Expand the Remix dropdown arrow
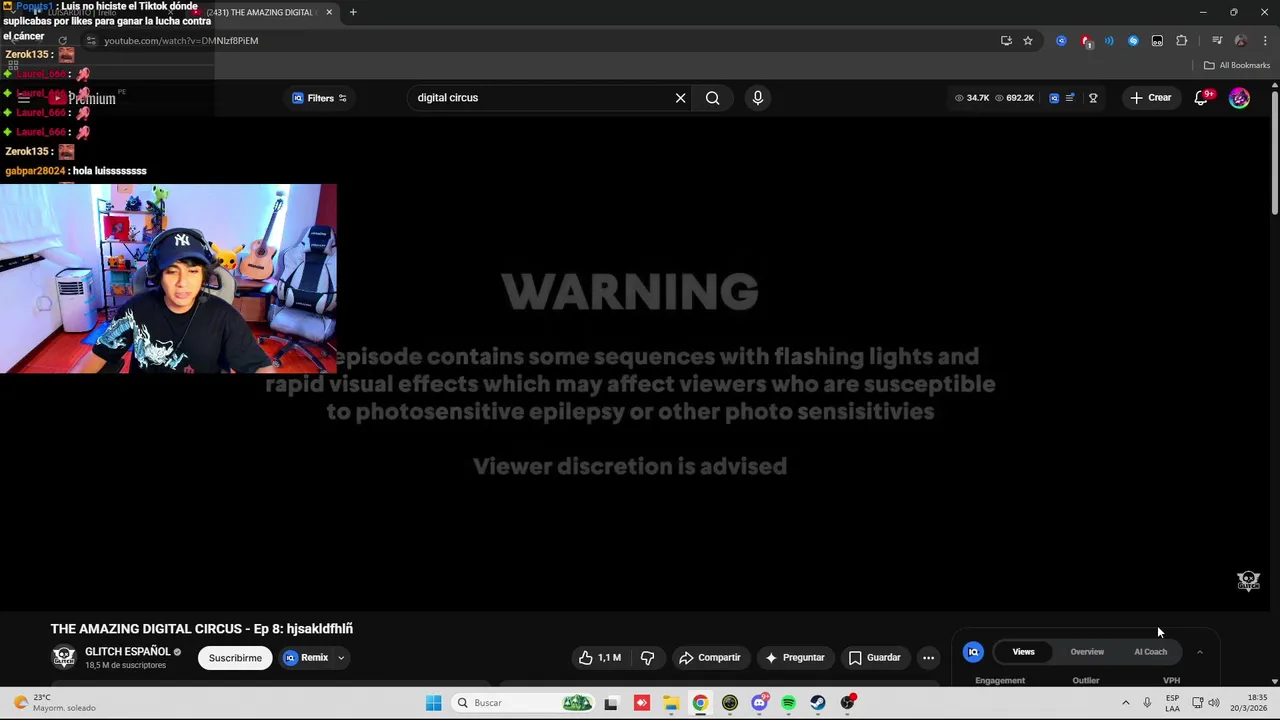 (341, 658)
